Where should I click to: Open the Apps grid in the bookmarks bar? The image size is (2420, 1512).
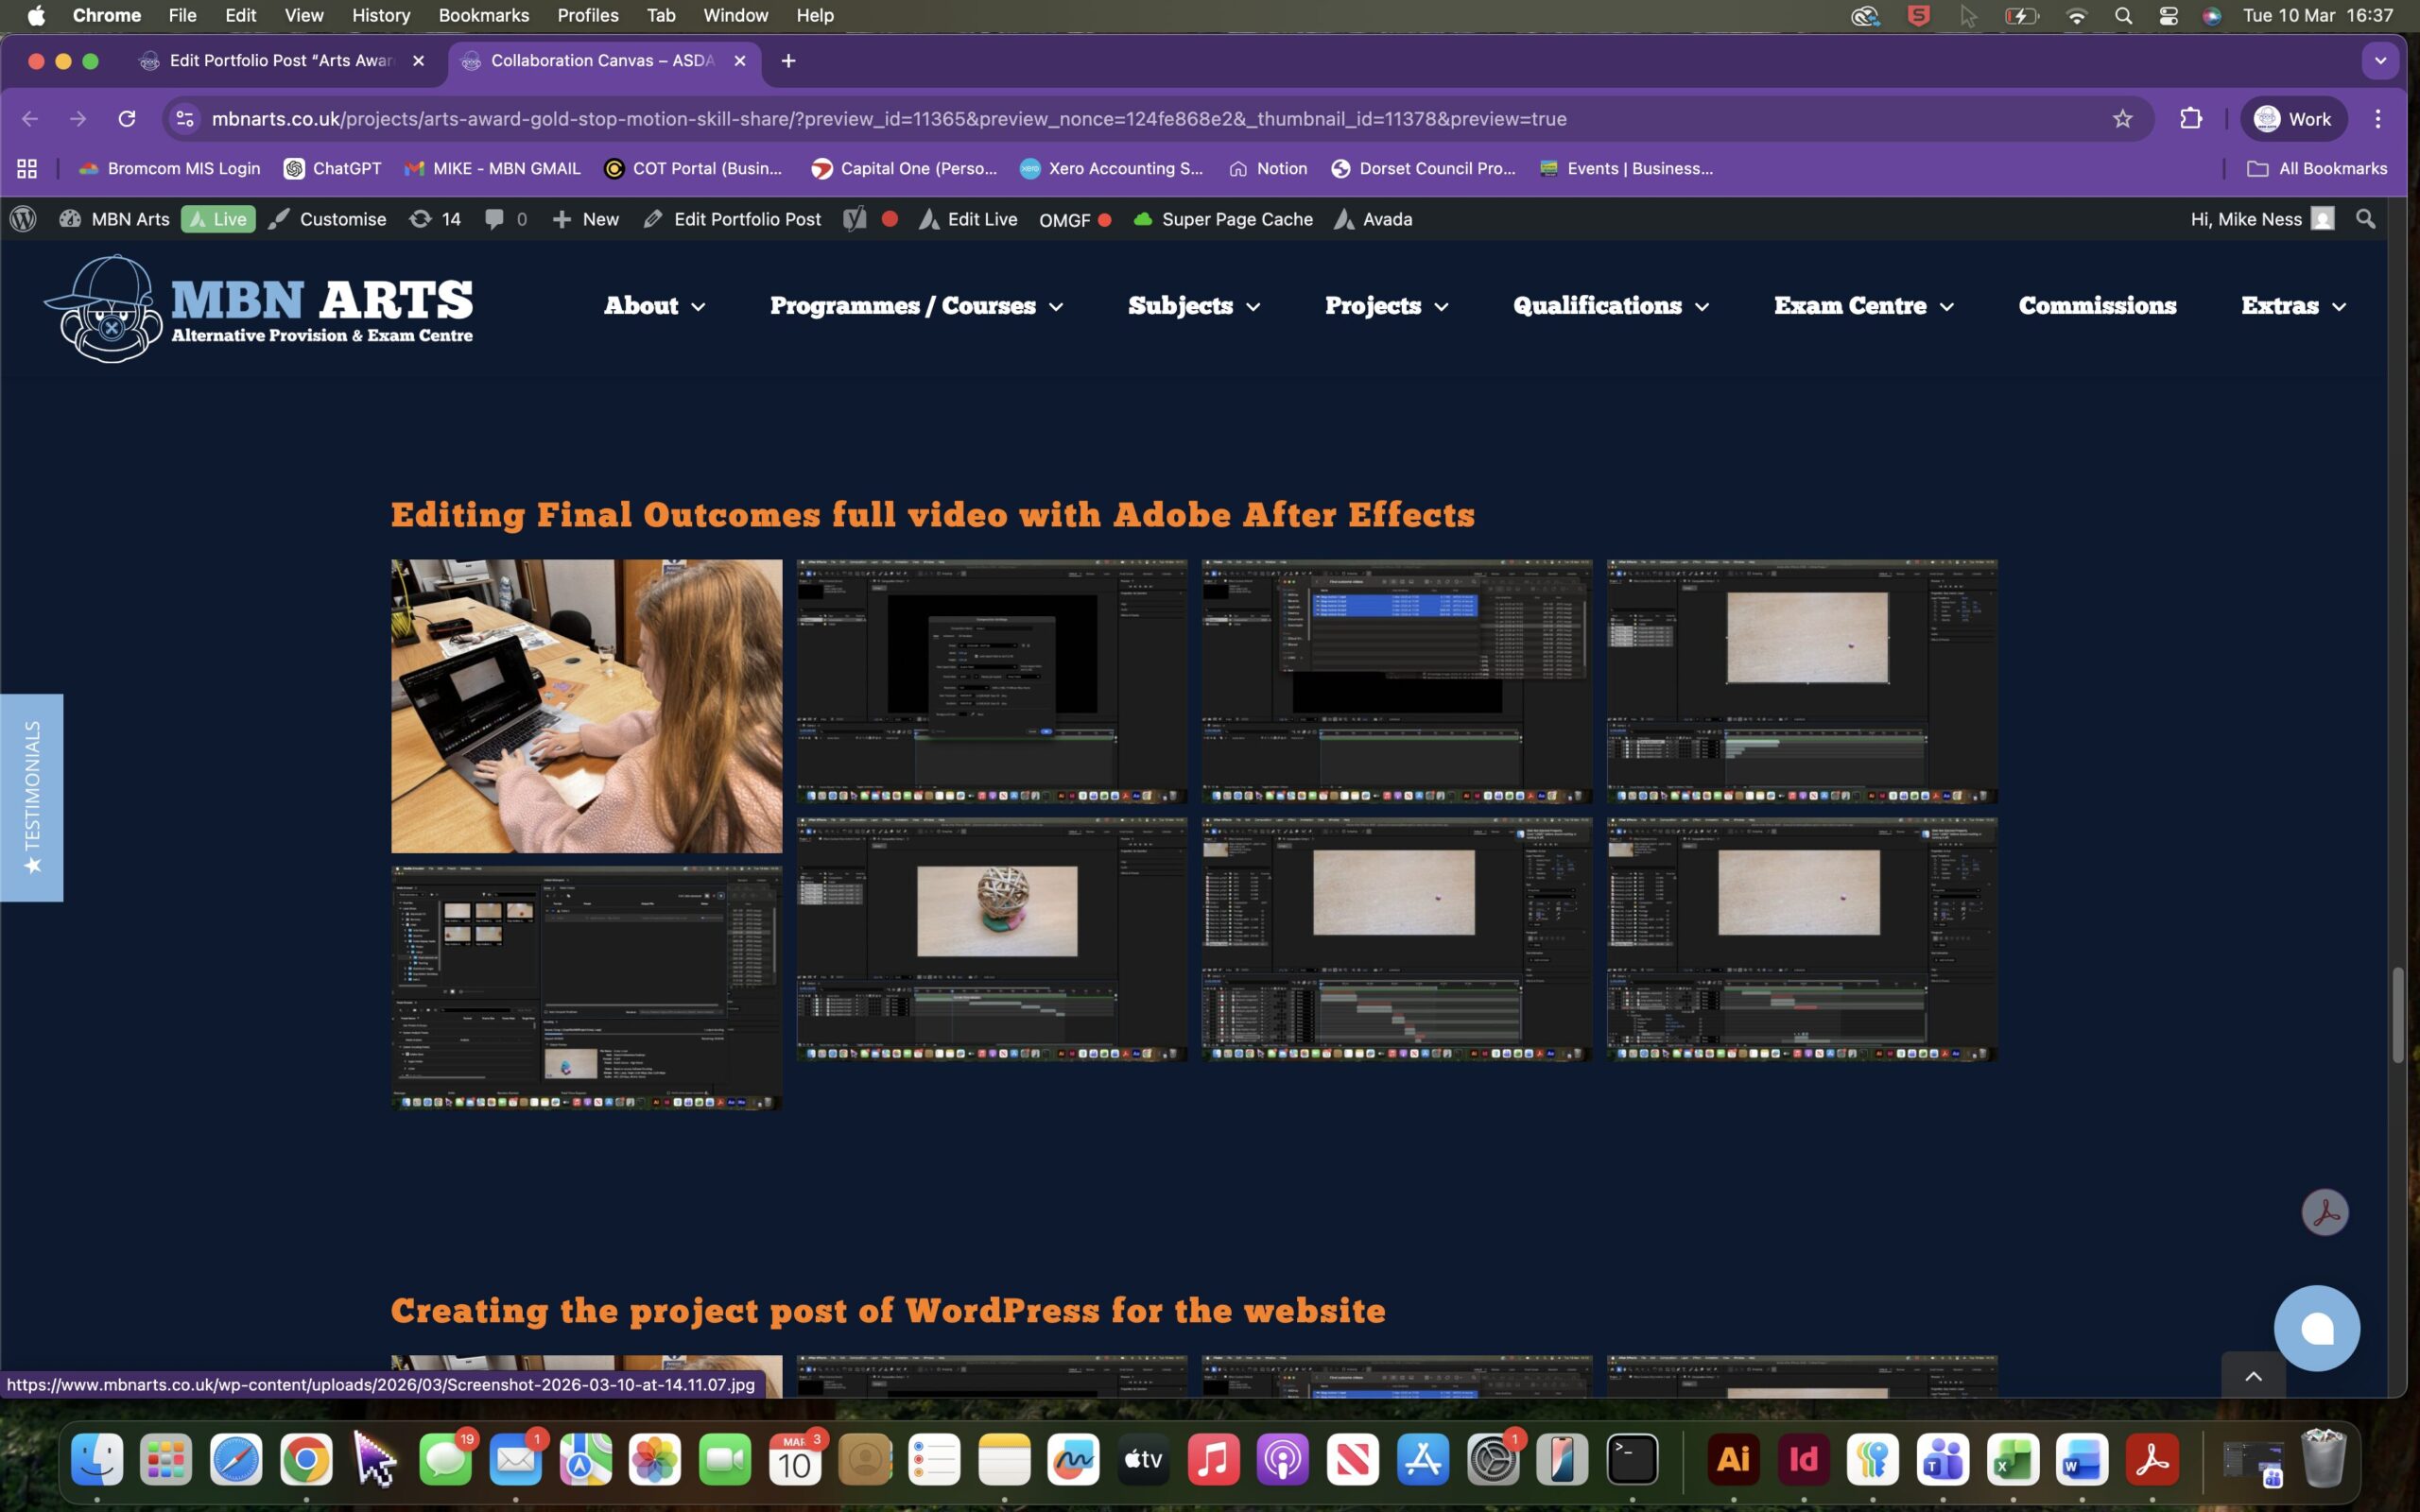tap(27, 168)
